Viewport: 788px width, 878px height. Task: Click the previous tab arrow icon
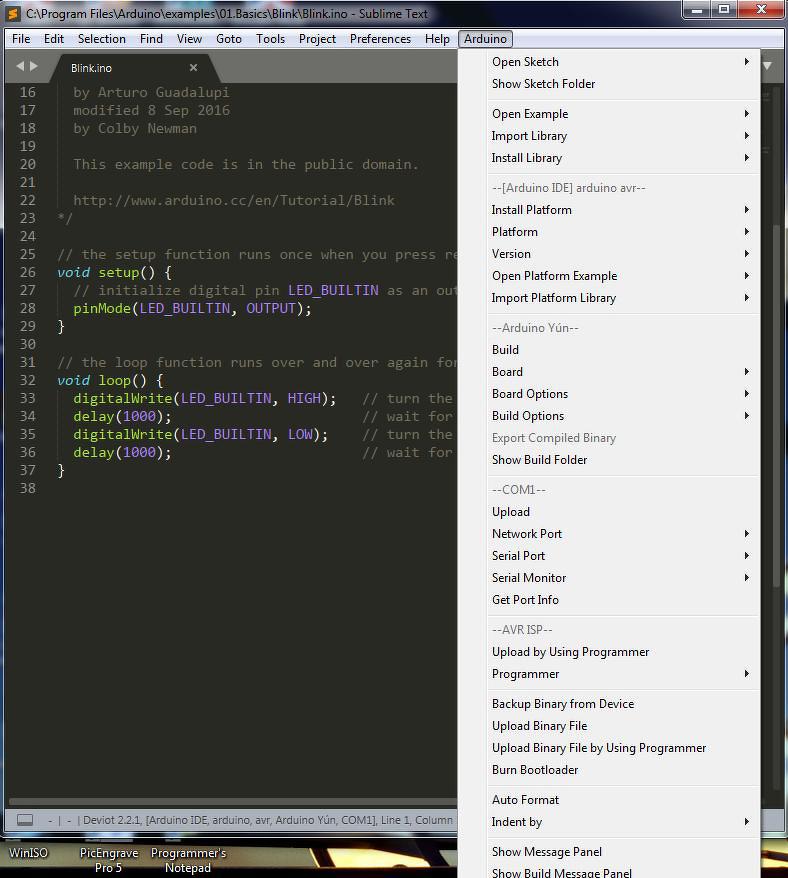[20, 66]
